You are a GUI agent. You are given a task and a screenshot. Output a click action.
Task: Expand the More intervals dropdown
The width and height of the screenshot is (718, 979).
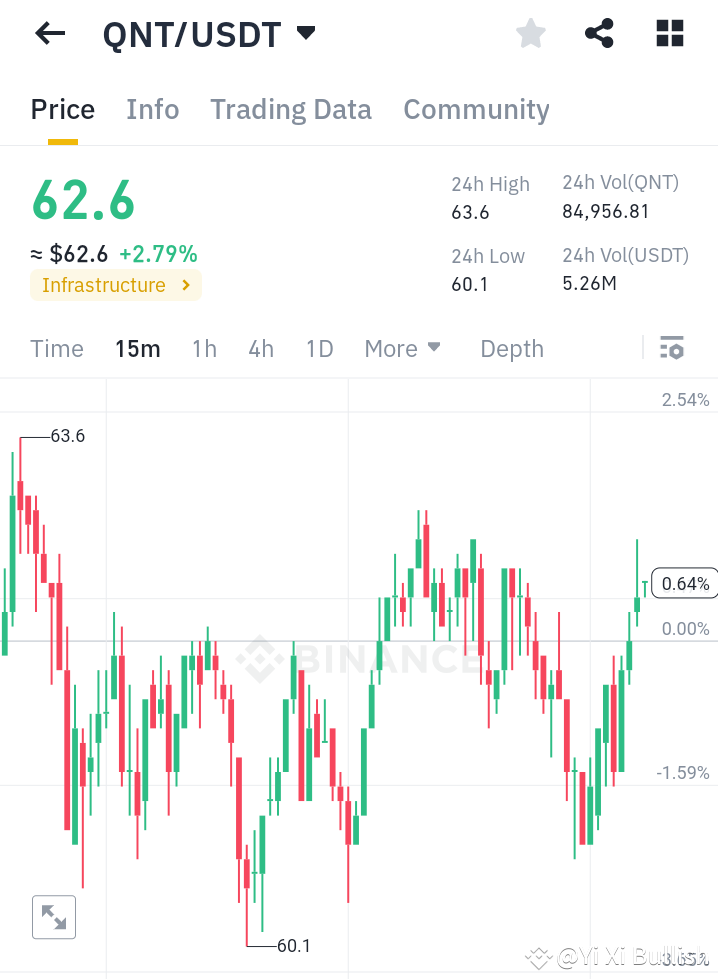point(402,348)
